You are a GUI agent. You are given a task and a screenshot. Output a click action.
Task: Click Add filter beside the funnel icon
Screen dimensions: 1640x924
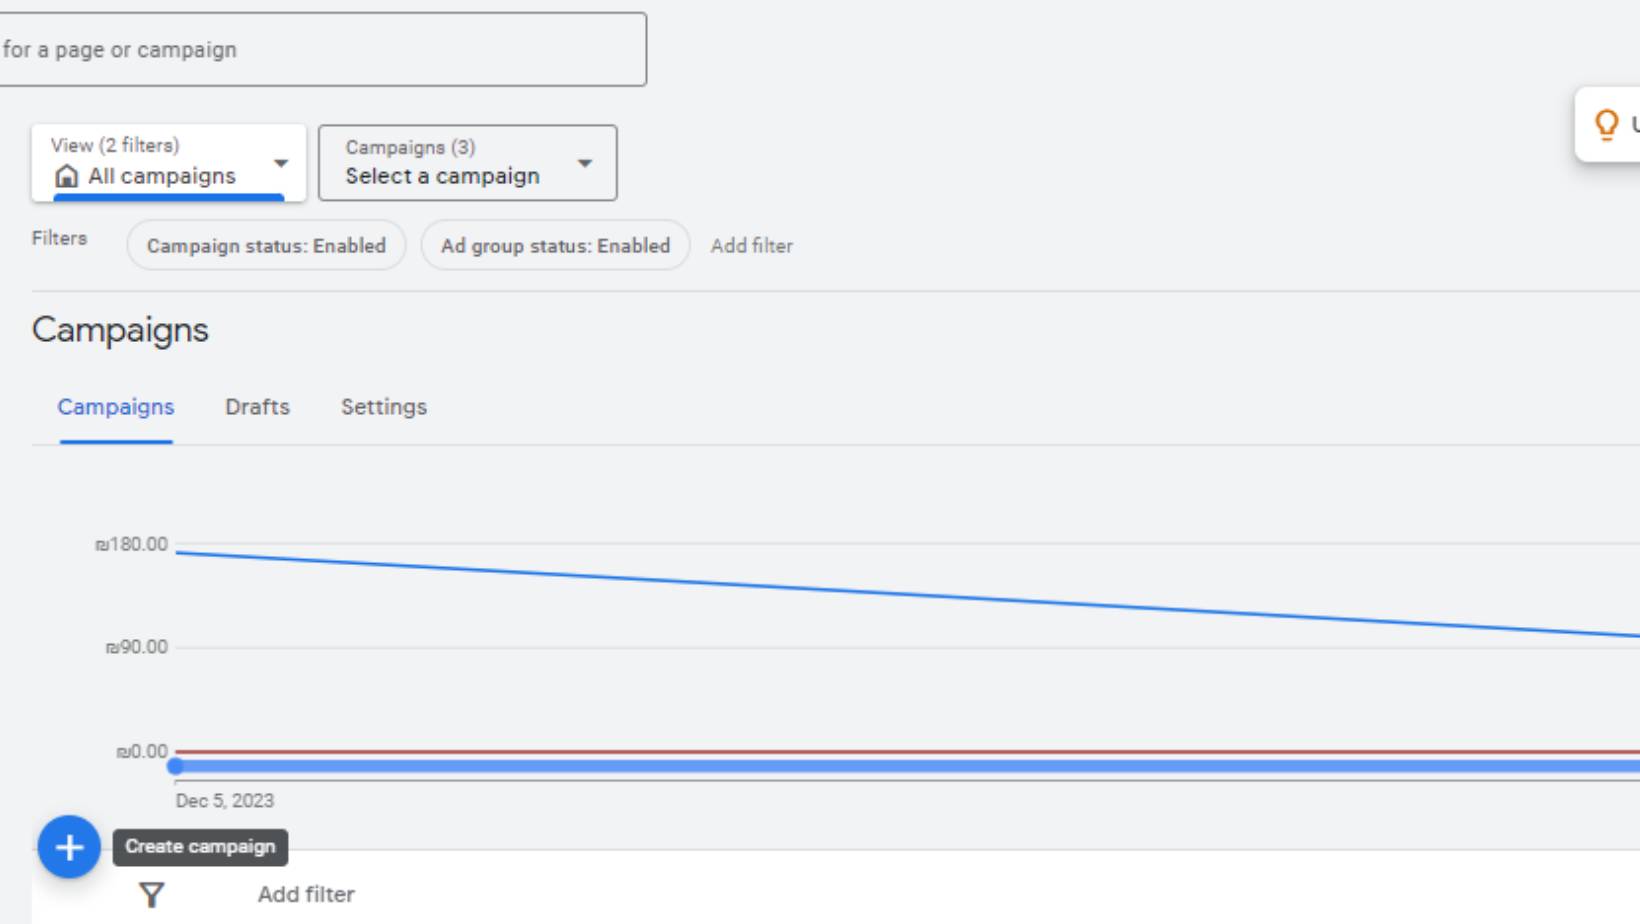[306, 894]
